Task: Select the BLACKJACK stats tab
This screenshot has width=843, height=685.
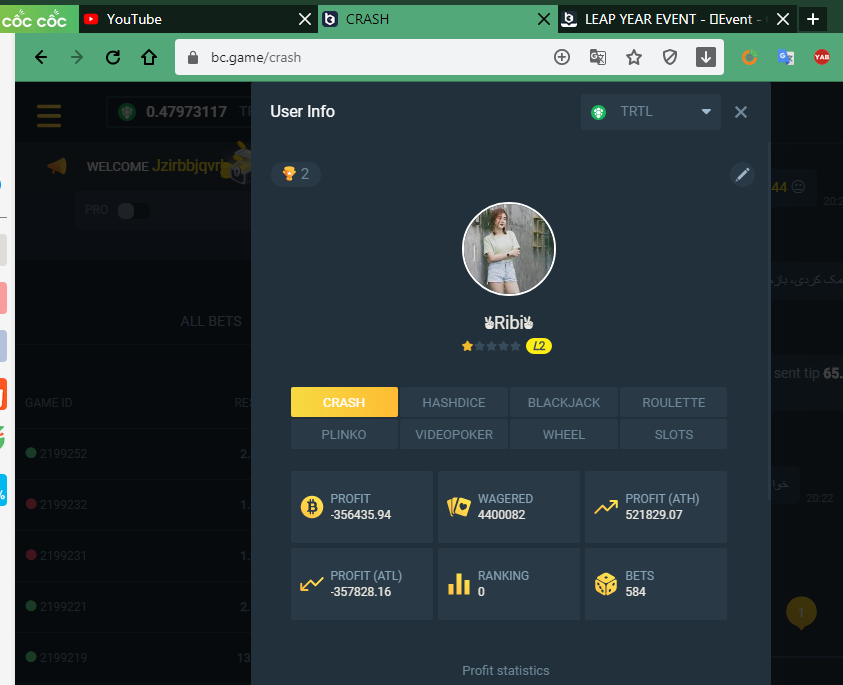Action: tap(564, 402)
